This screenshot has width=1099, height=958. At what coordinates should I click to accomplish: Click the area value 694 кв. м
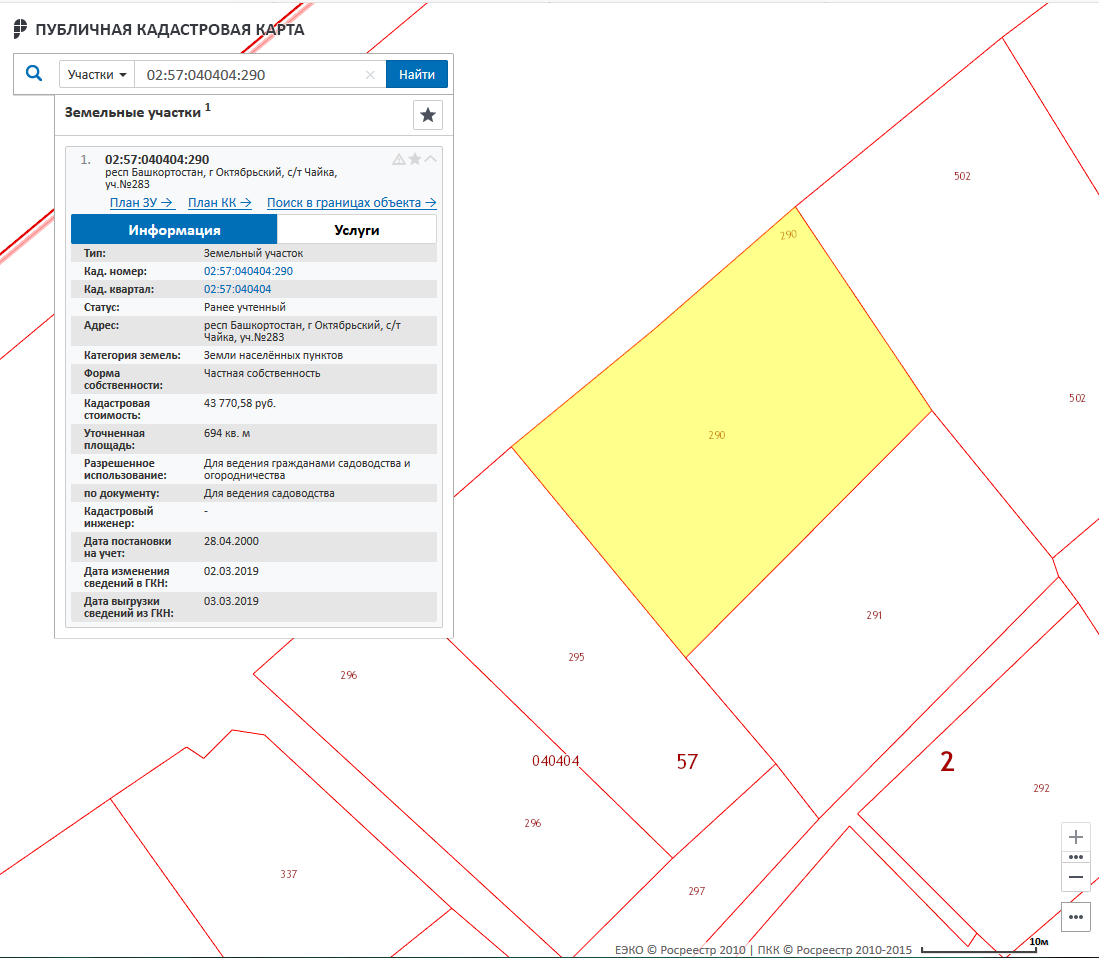(x=227, y=434)
